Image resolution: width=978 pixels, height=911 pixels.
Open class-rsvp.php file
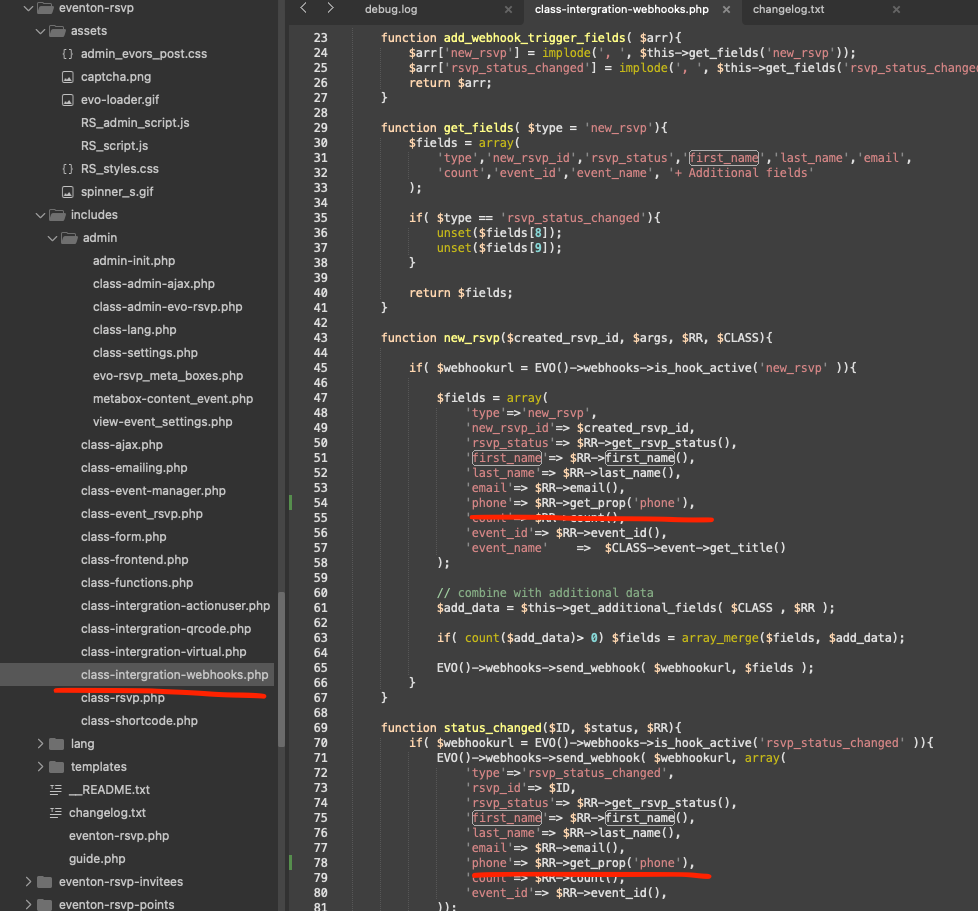point(122,698)
